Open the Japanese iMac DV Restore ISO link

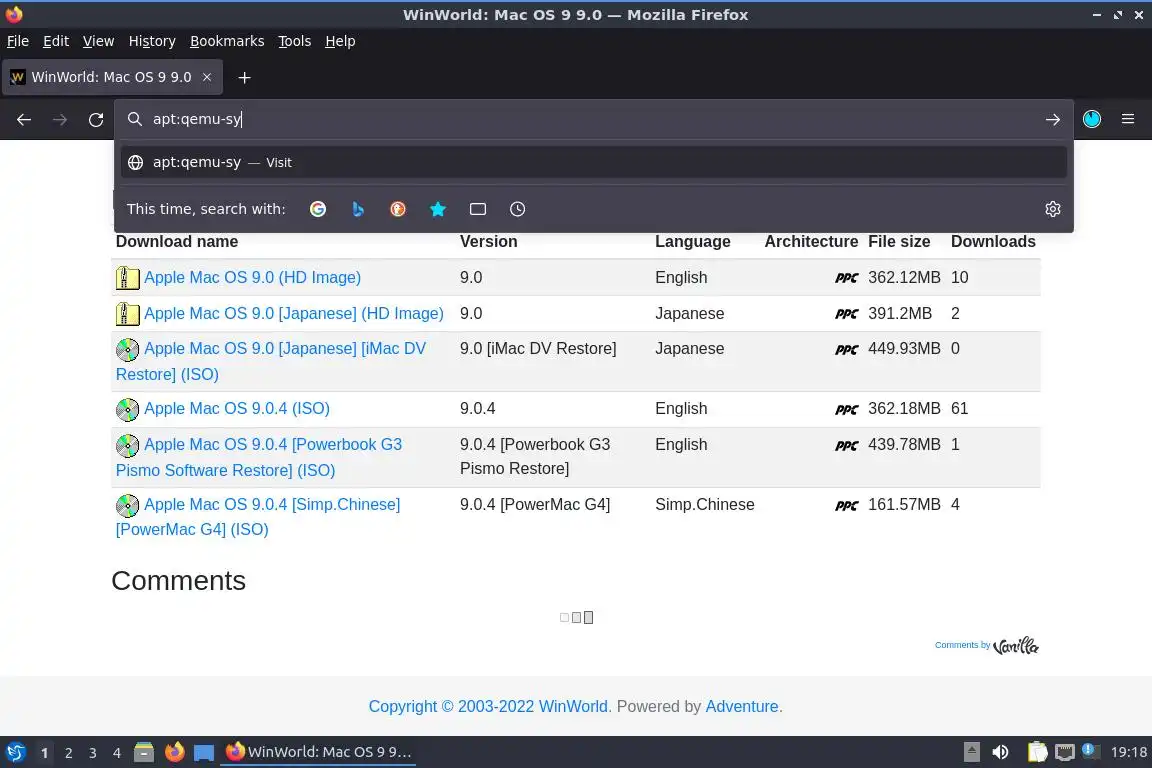(x=270, y=362)
